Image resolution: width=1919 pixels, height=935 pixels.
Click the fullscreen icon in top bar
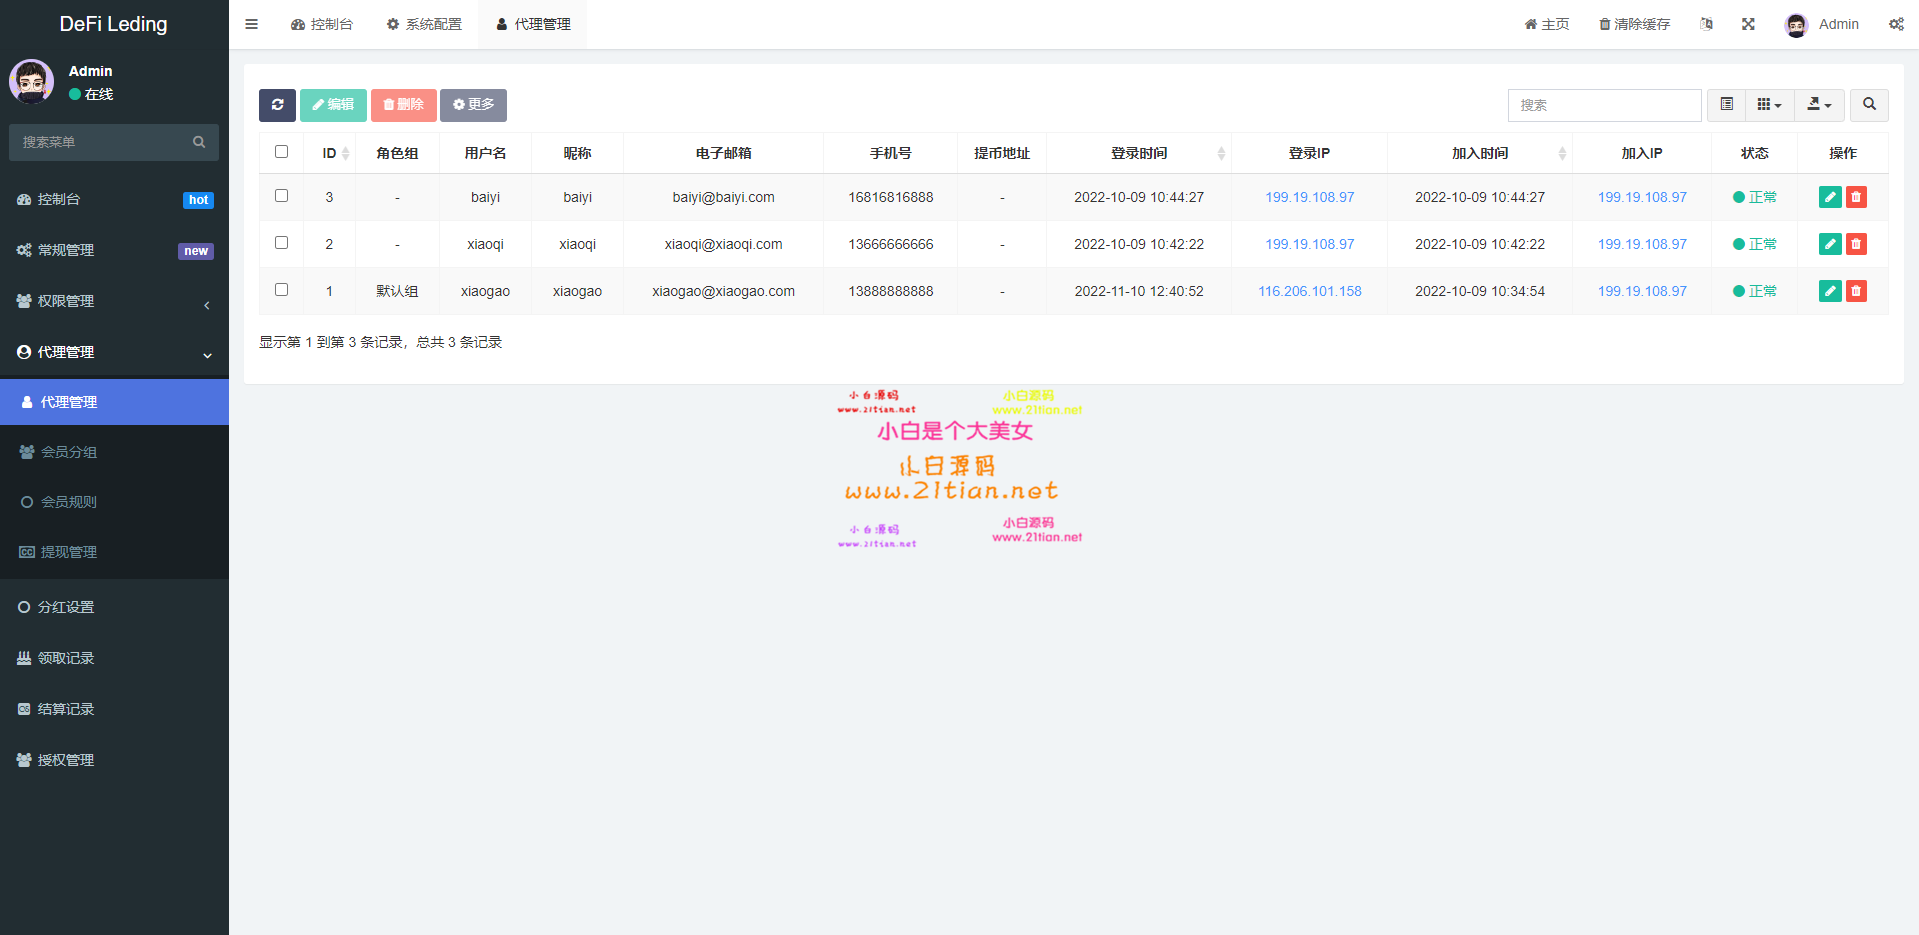point(1748,24)
